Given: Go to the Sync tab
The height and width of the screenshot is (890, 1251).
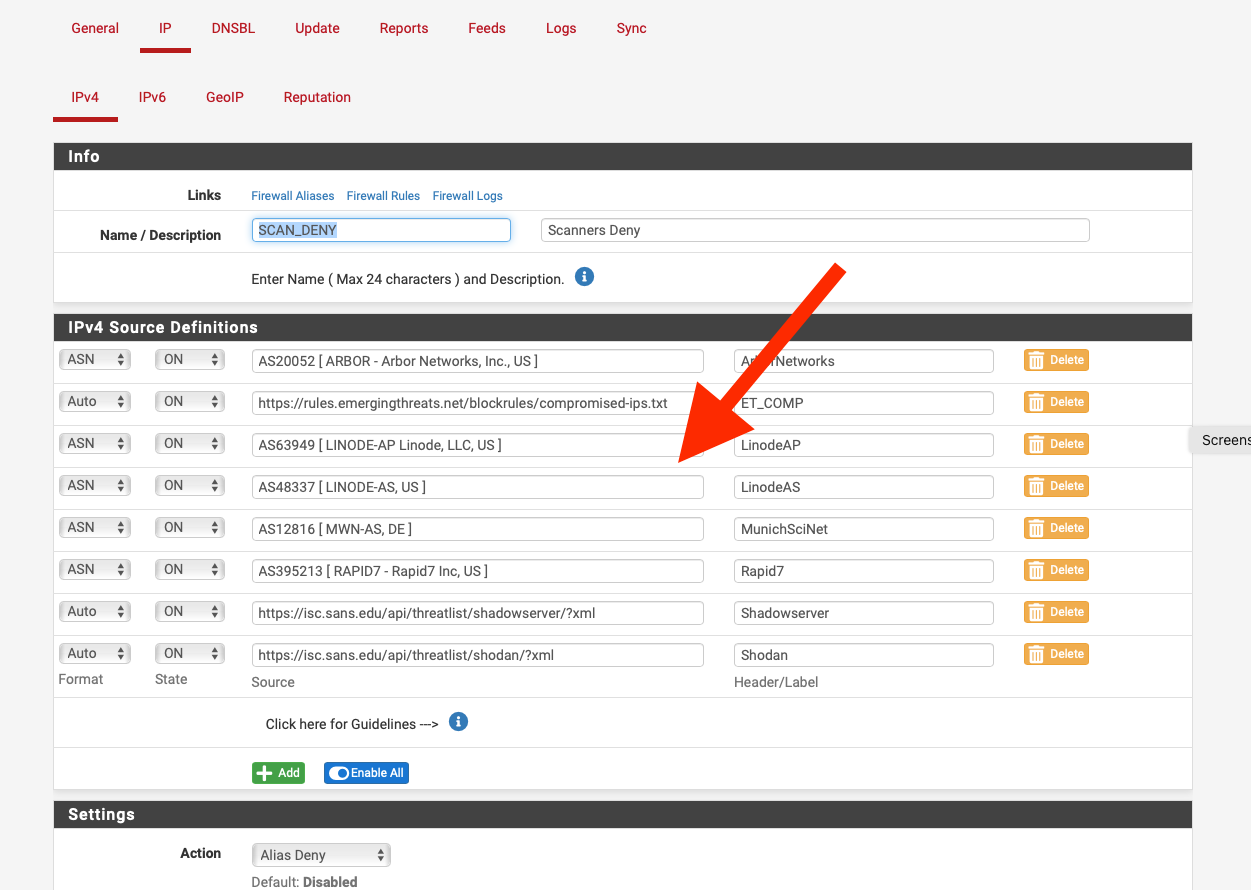Looking at the screenshot, I should [x=631, y=28].
